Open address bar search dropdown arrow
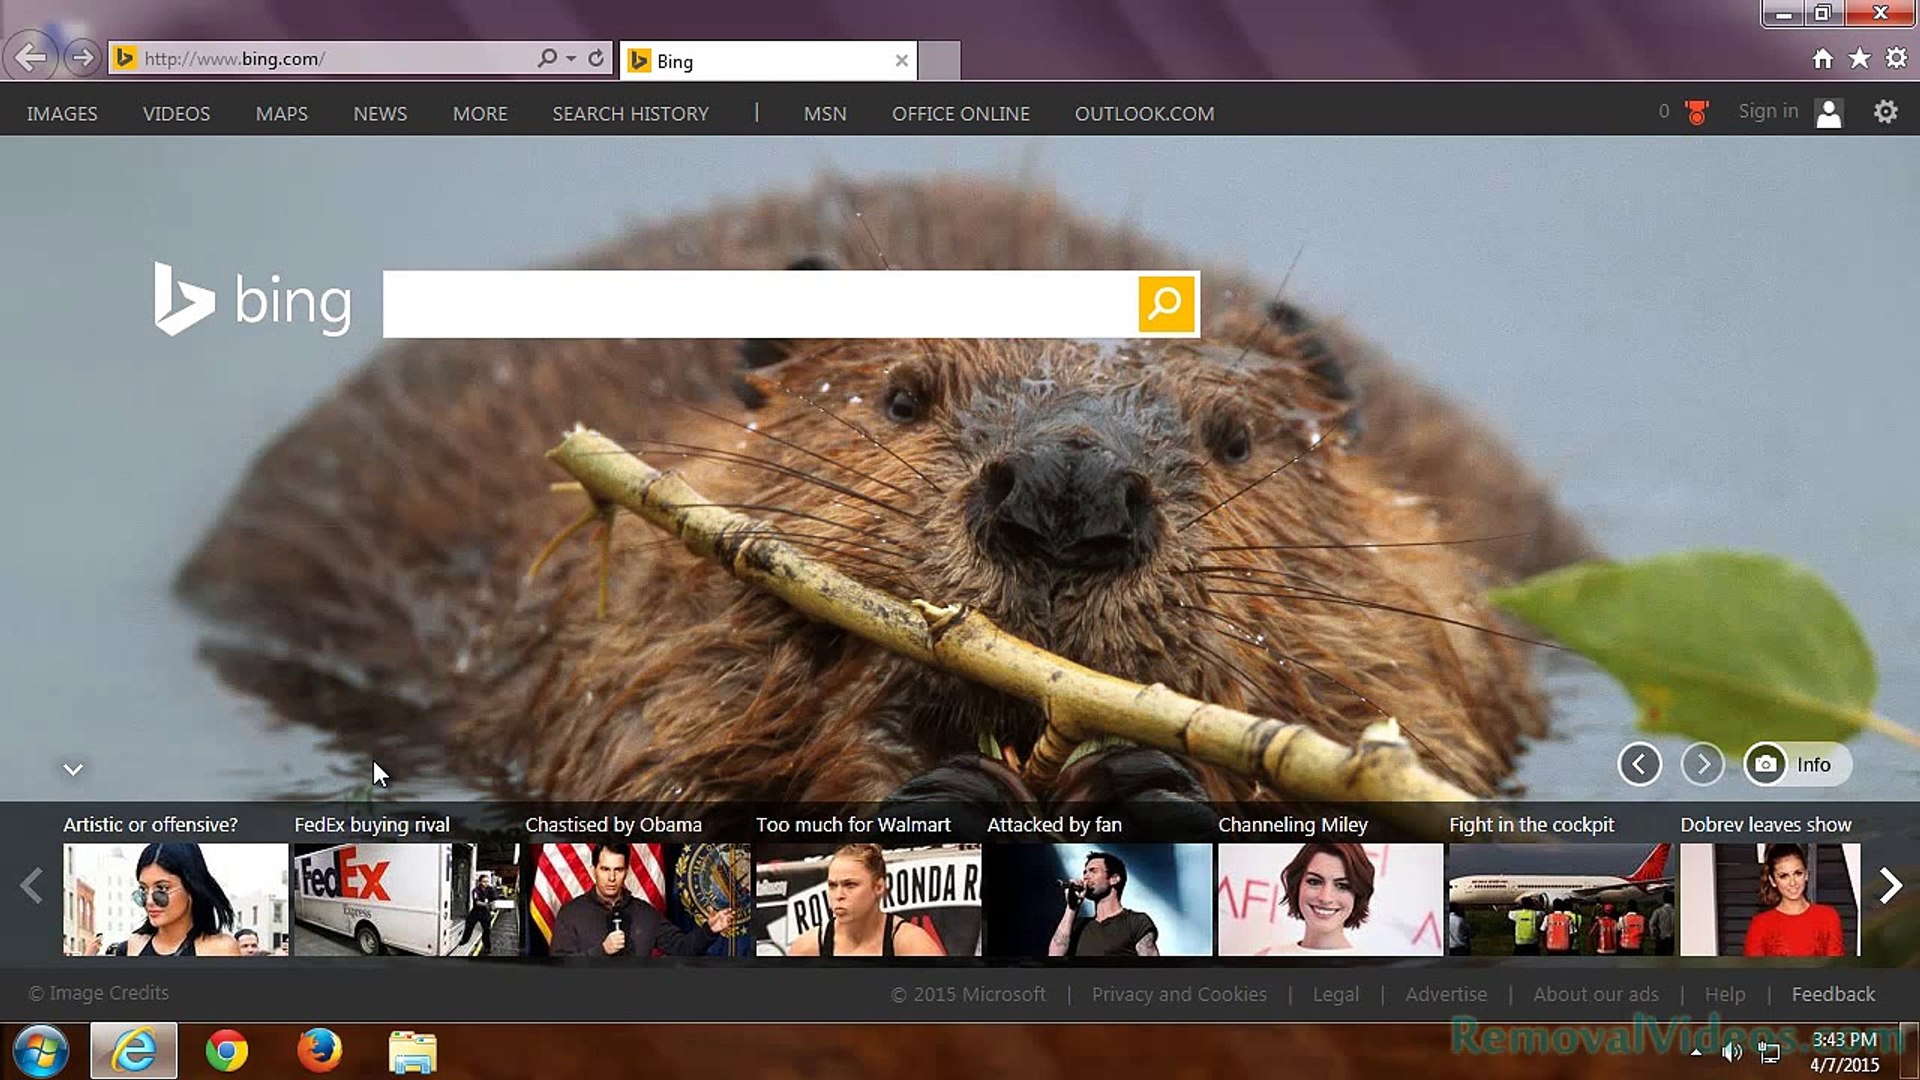The image size is (1920, 1080). (x=571, y=58)
